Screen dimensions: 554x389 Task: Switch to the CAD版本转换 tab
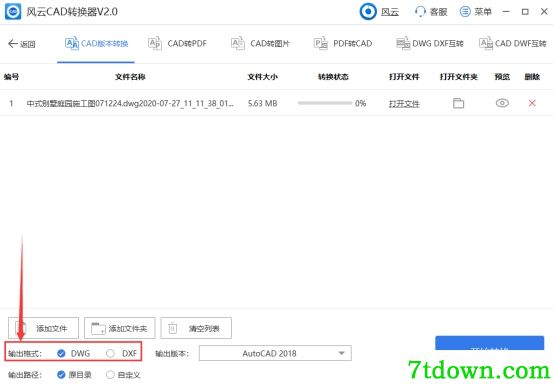coord(96,44)
